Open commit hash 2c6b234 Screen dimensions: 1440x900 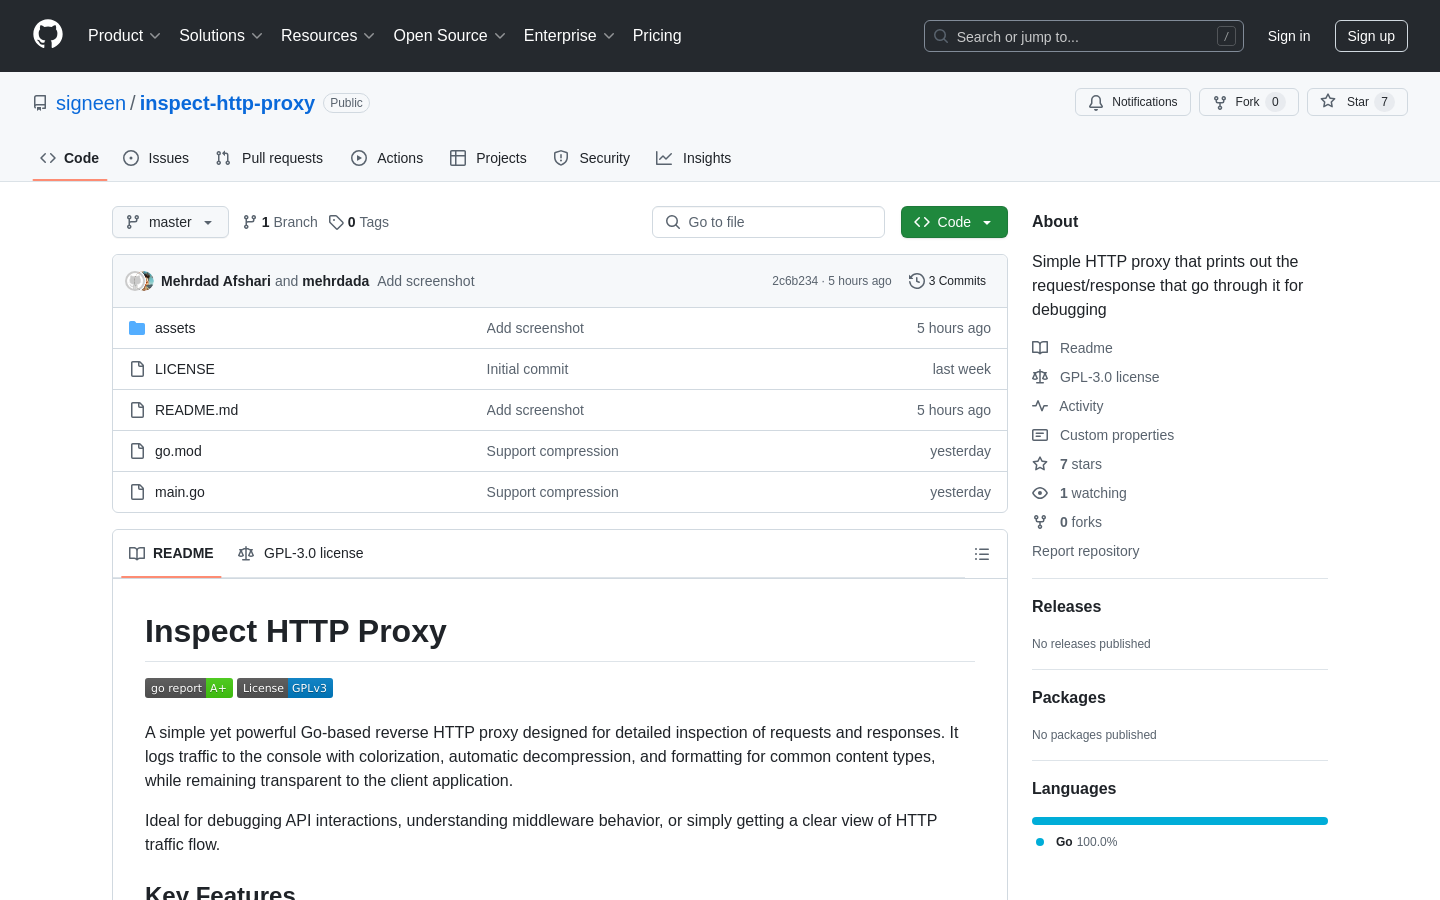795,281
